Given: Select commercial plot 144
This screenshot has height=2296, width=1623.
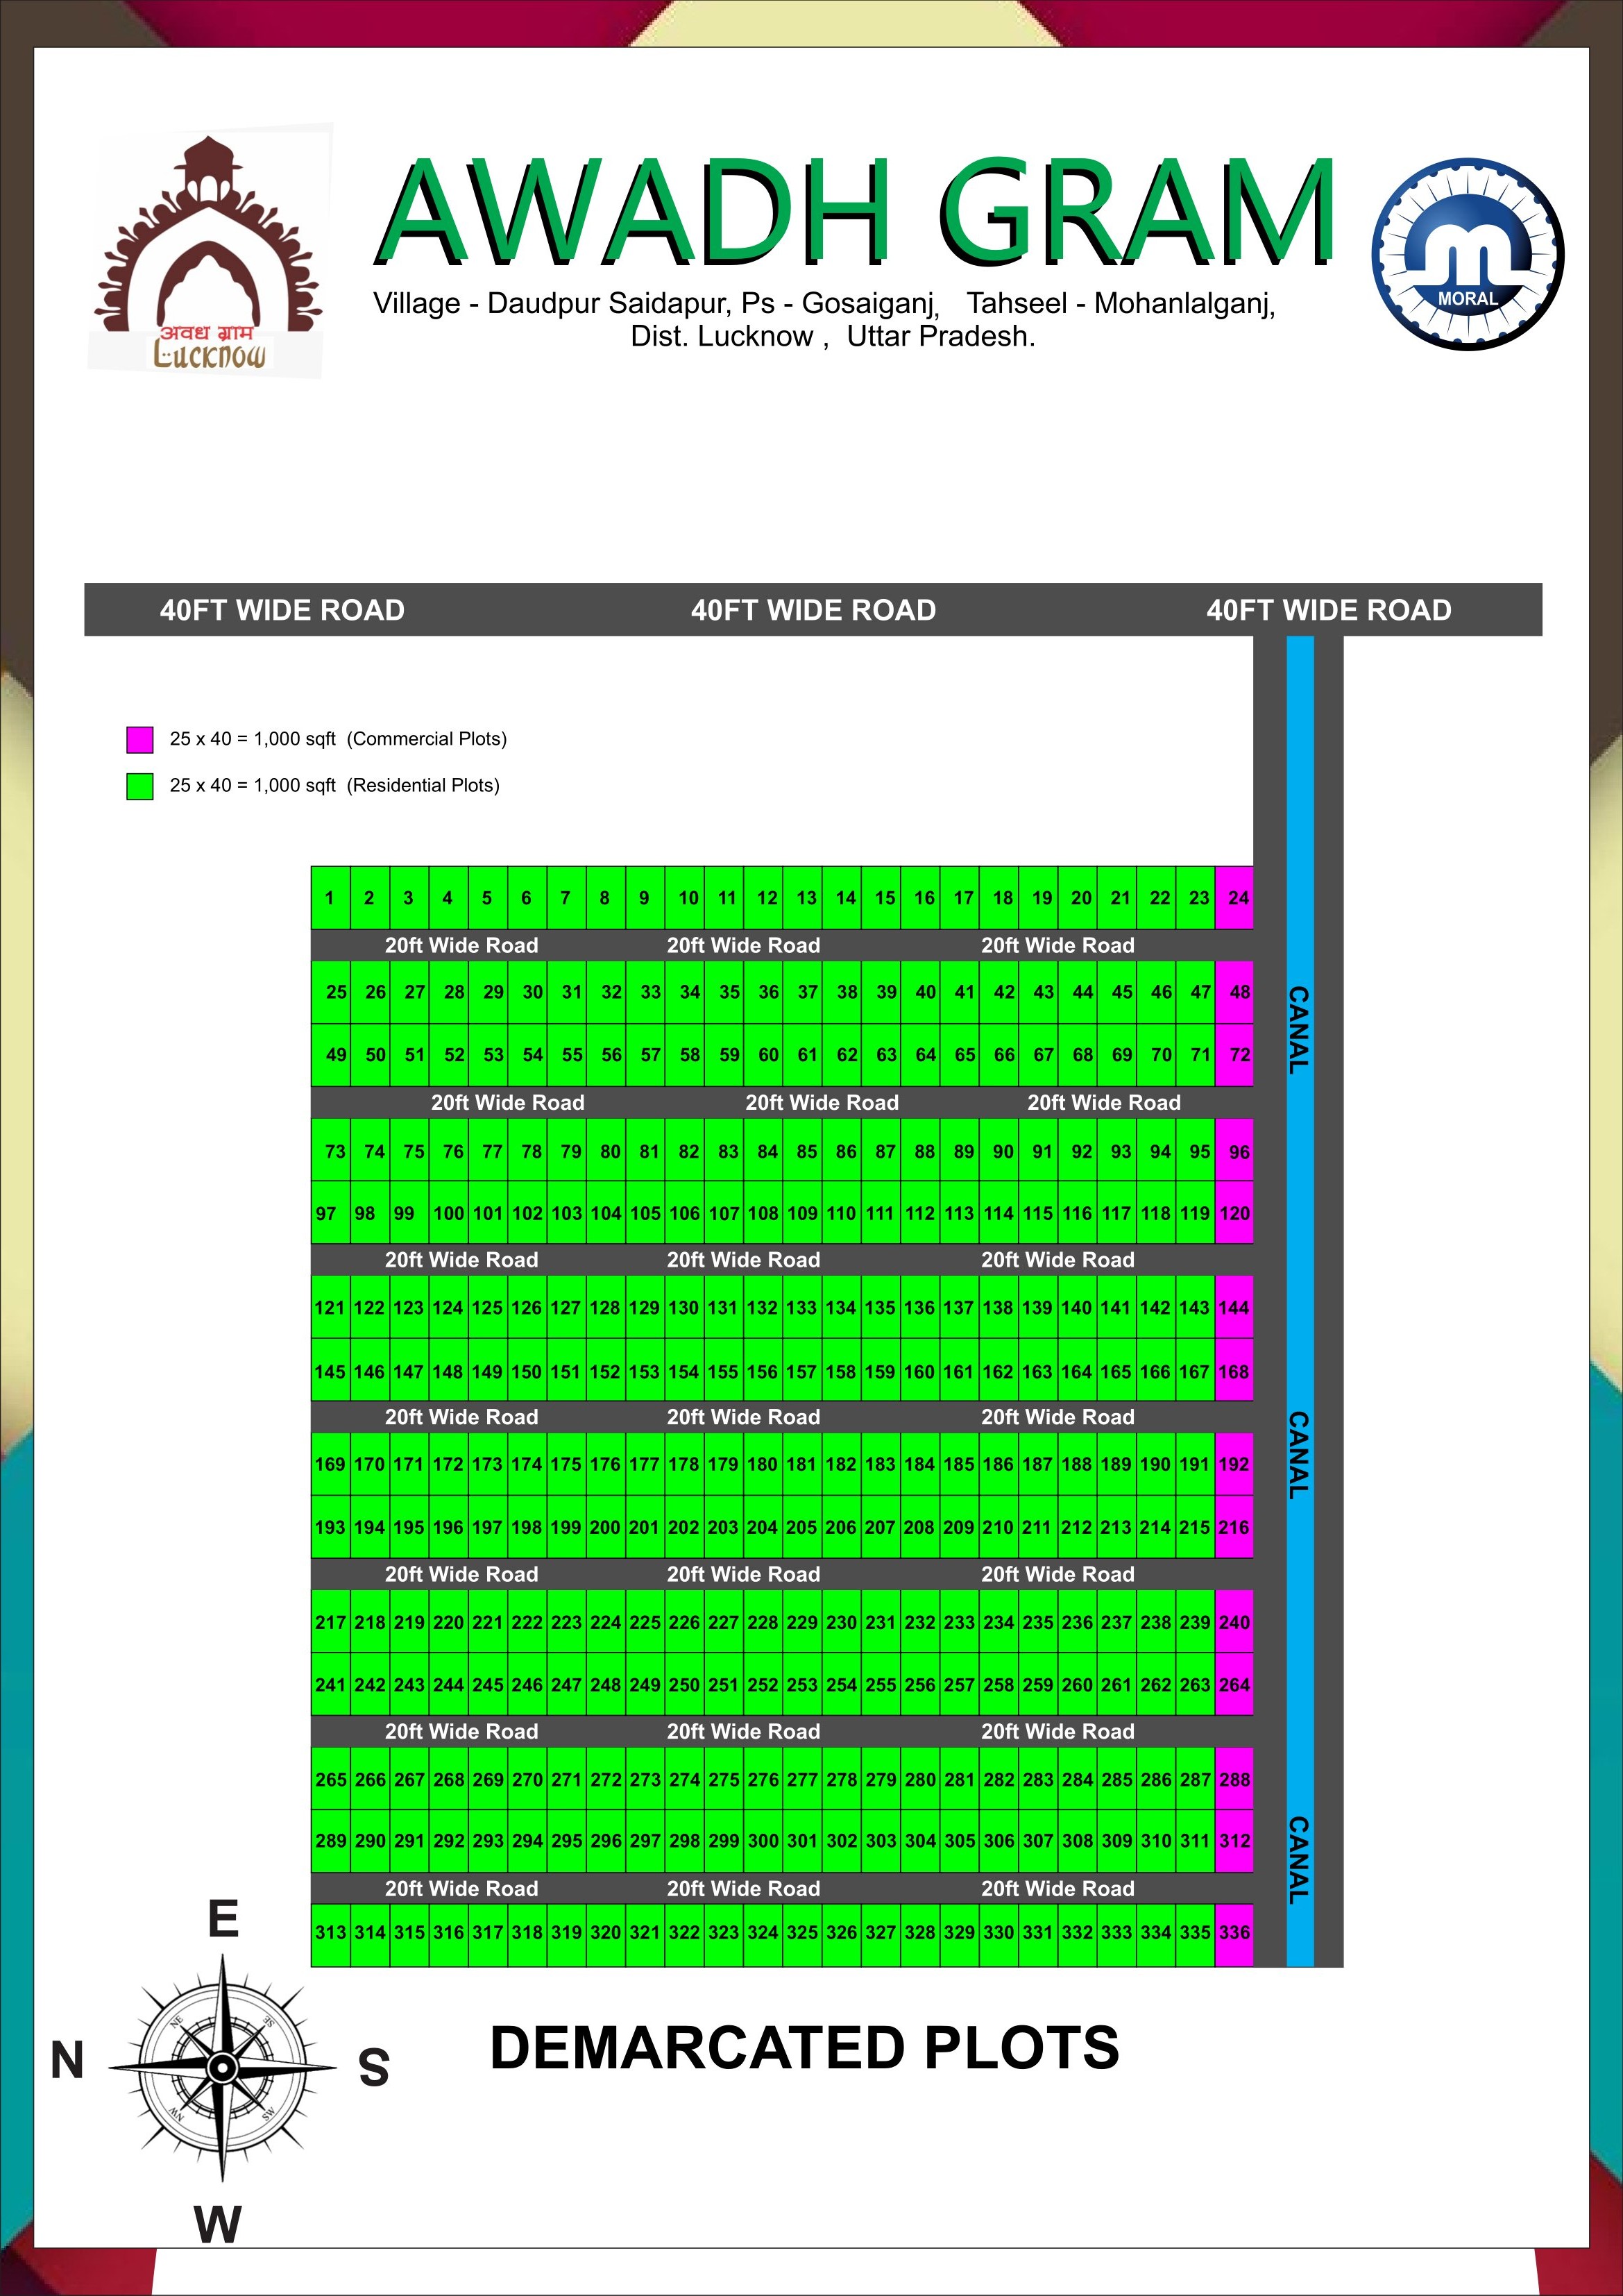Looking at the screenshot, I should pyautogui.click(x=1234, y=1308).
